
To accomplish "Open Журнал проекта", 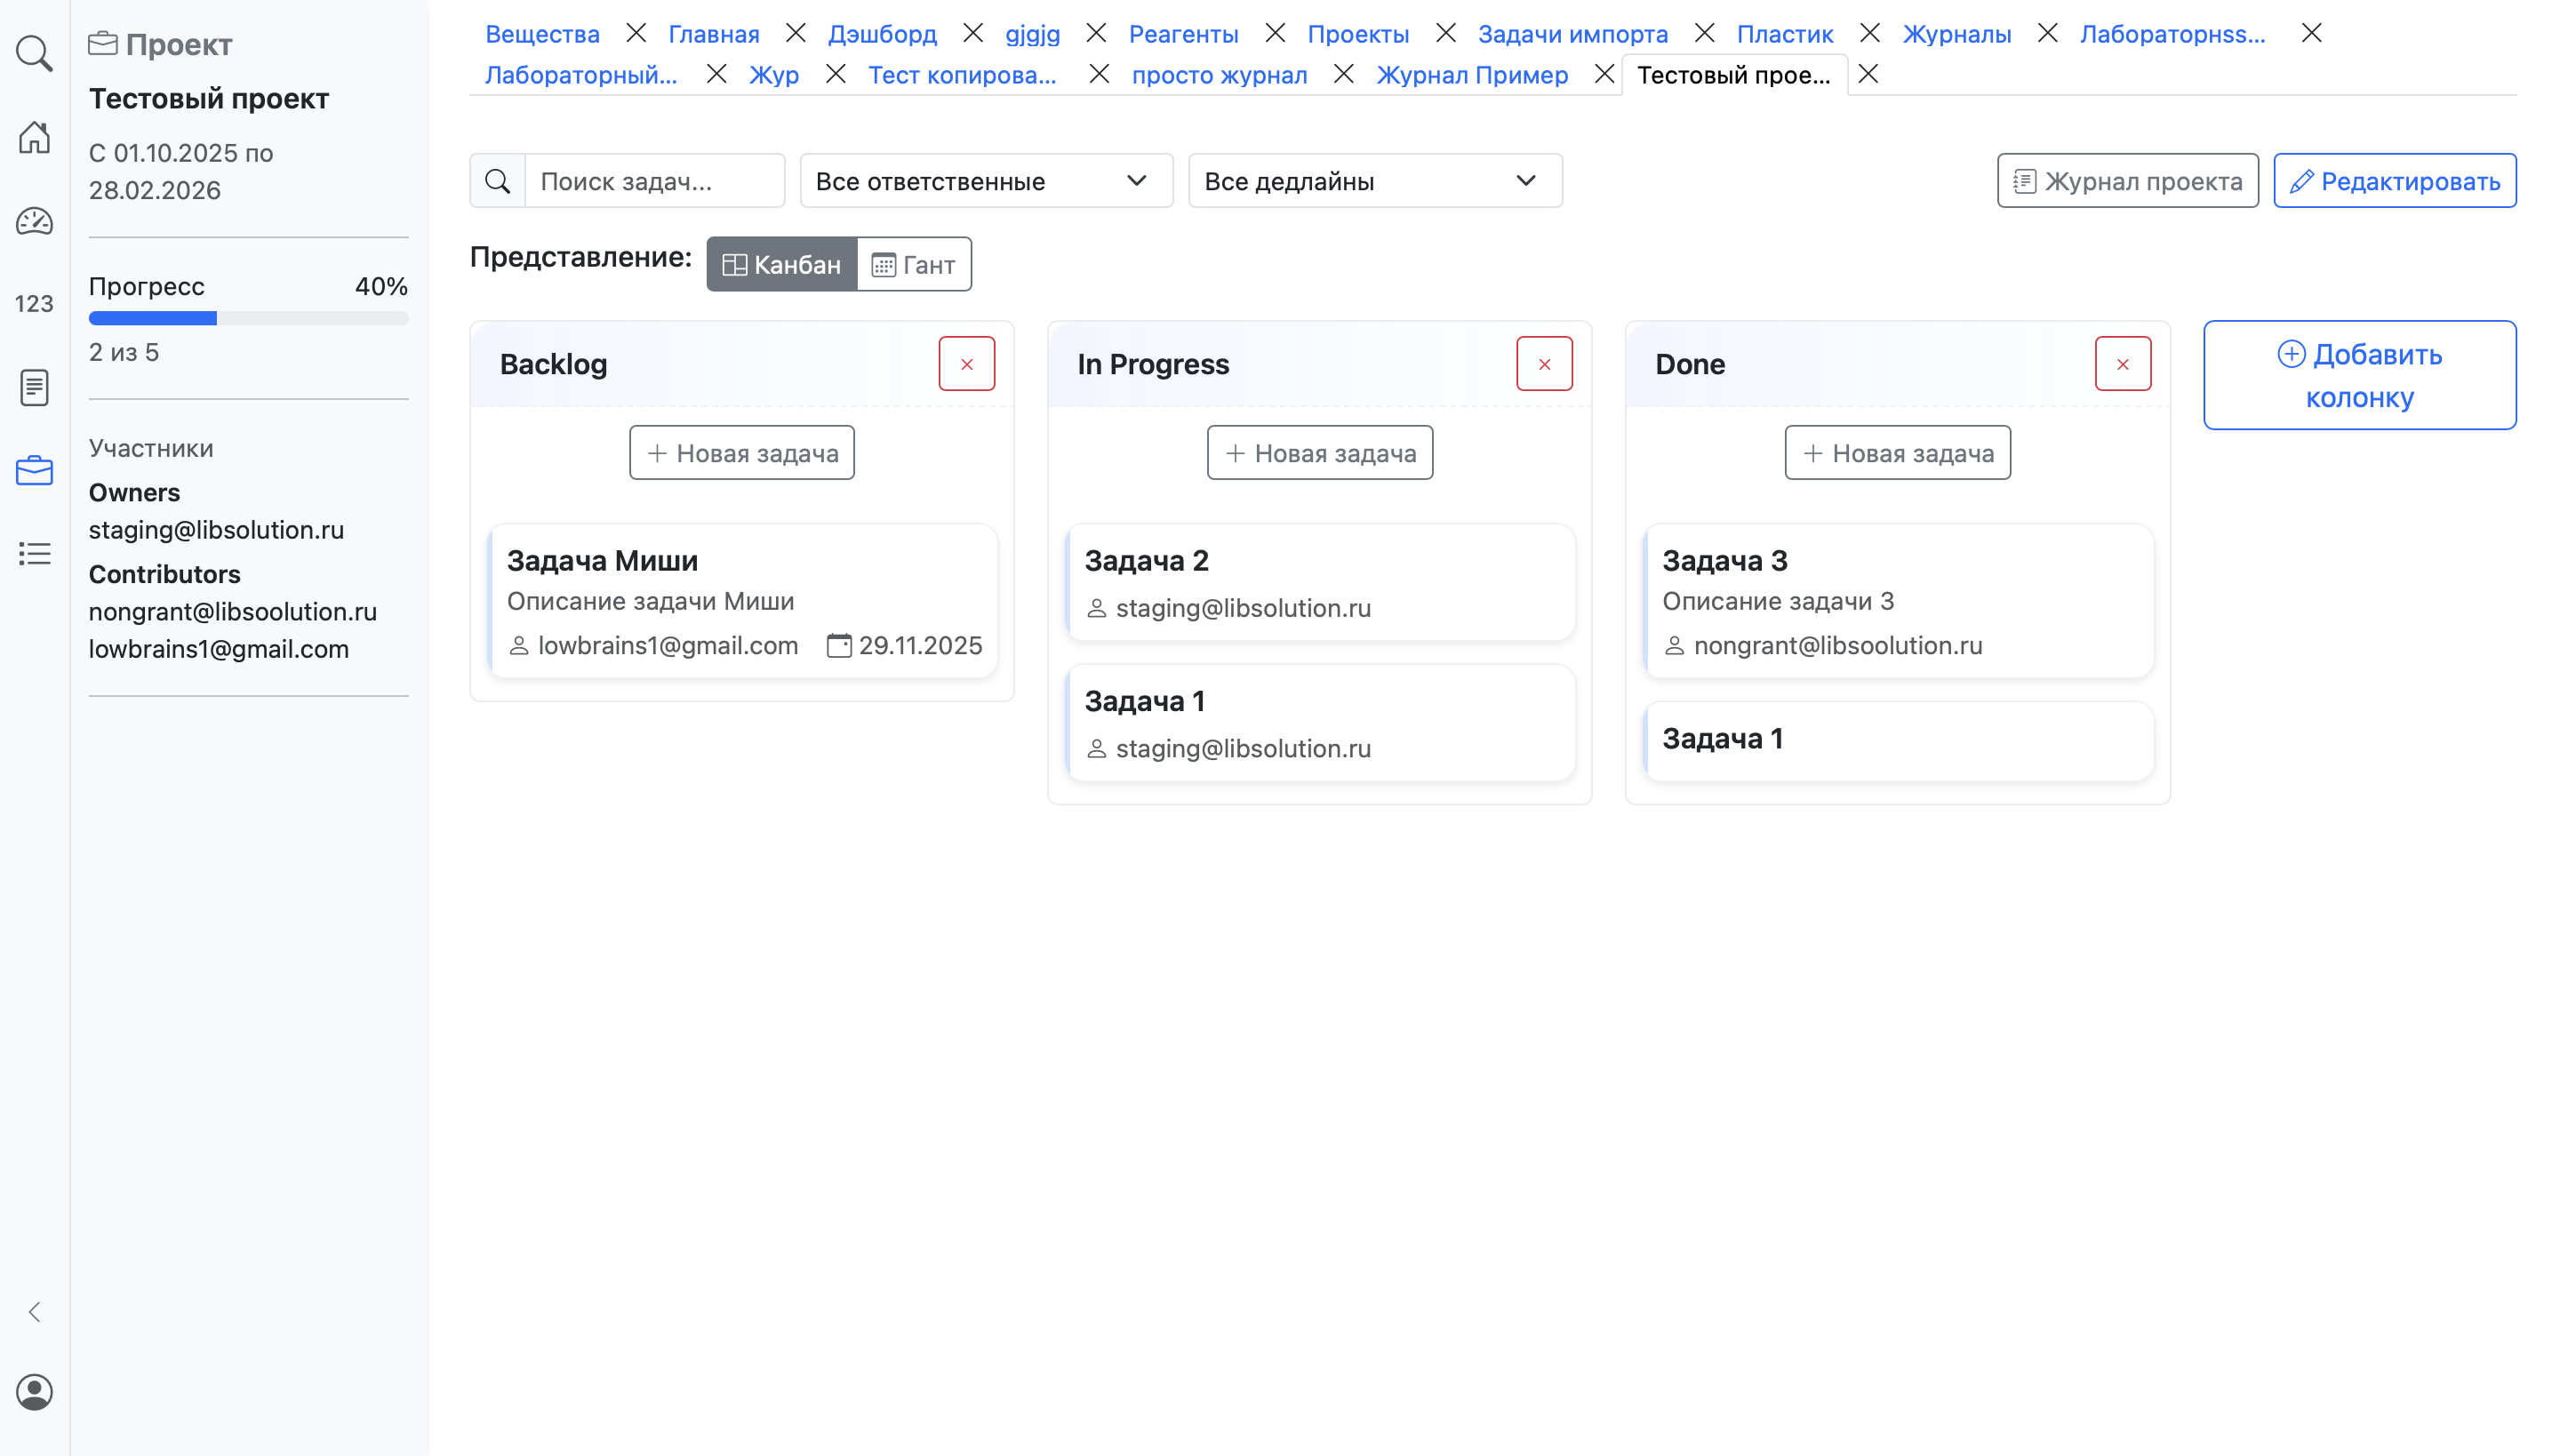I will pos(2127,180).
